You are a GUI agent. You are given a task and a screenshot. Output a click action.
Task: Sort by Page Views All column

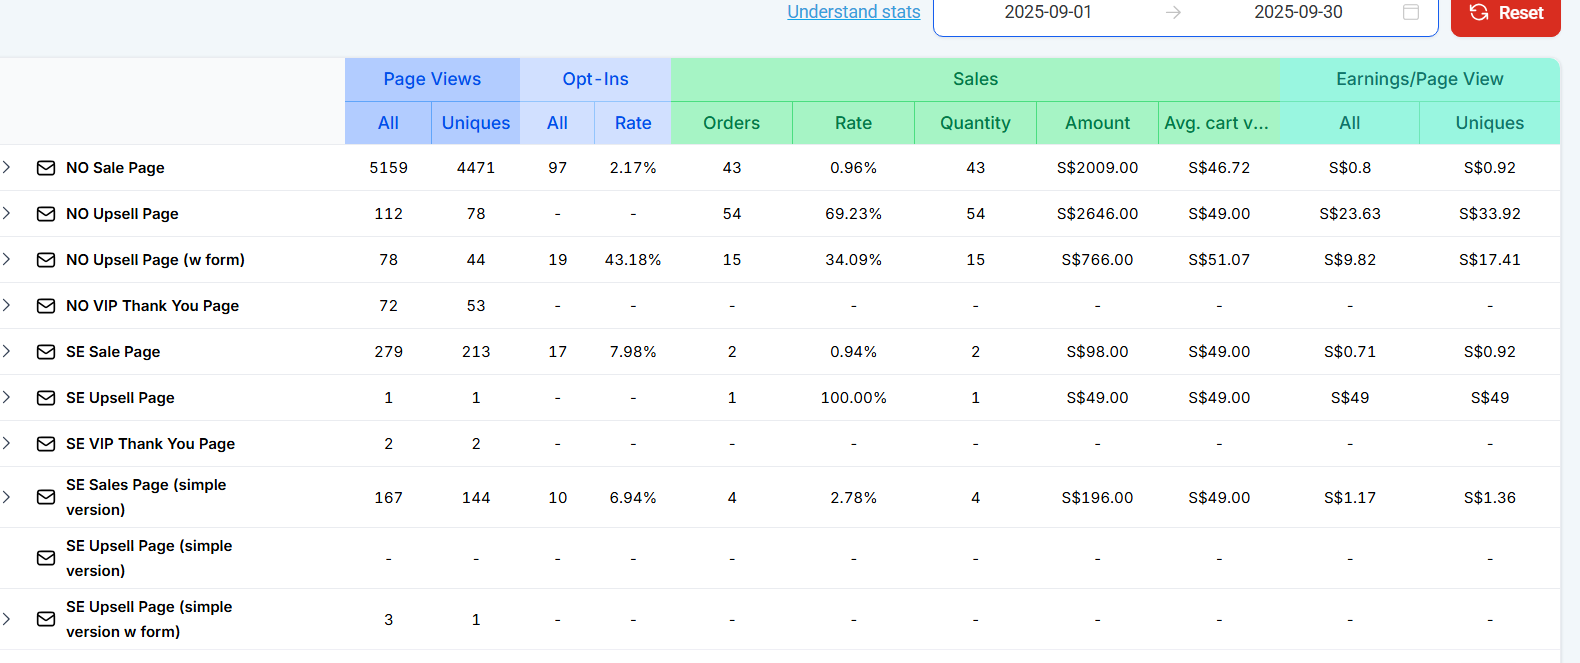pos(388,123)
